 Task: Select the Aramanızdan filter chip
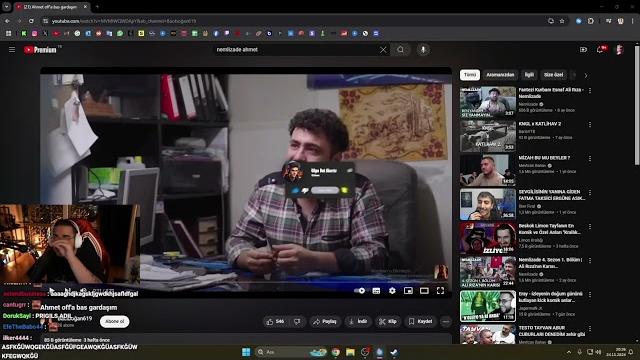pyautogui.click(x=500, y=75)
